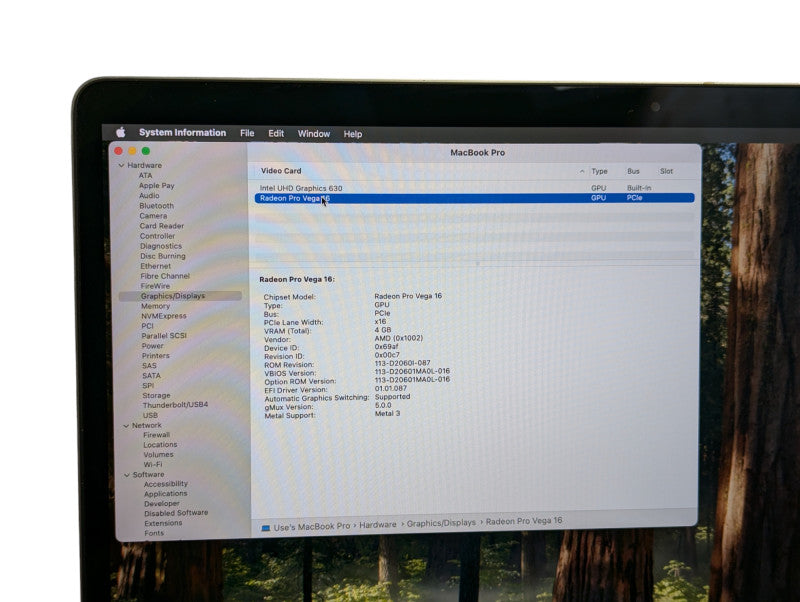
Task: Select Accessibility under Software
Action: 166,484
